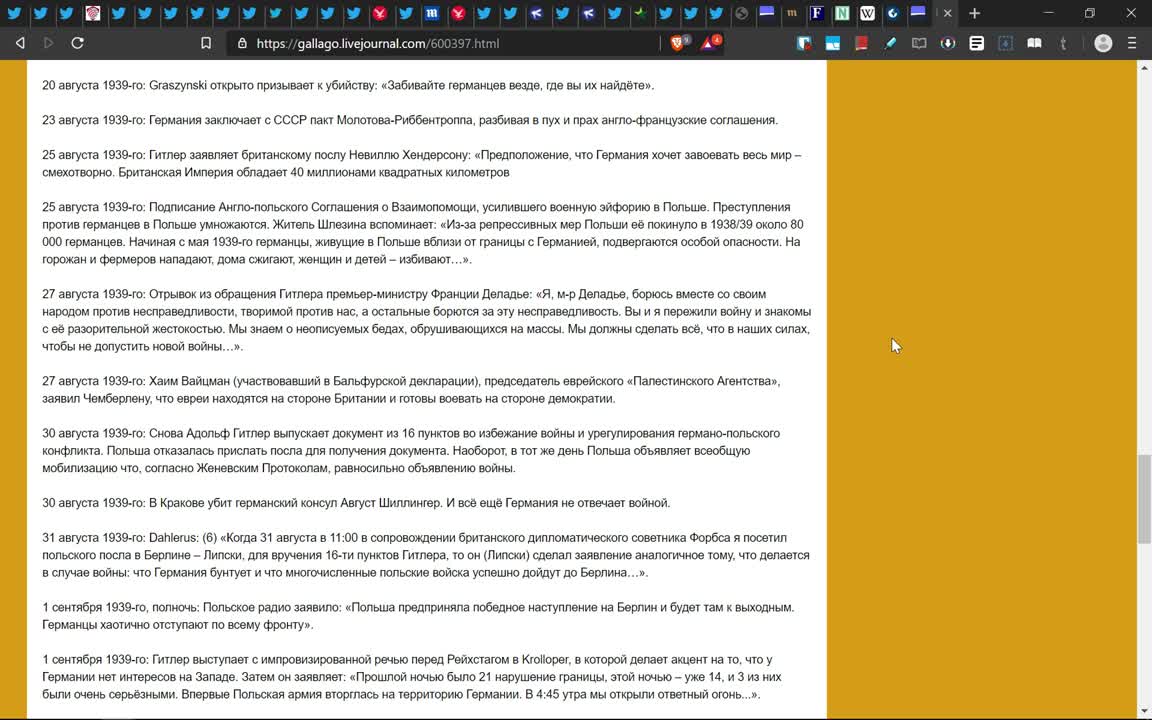The height and width of the screenshot is (720, 1152).
Task: Switch to the blue swirl icon tab
Action: click(893, 13)
